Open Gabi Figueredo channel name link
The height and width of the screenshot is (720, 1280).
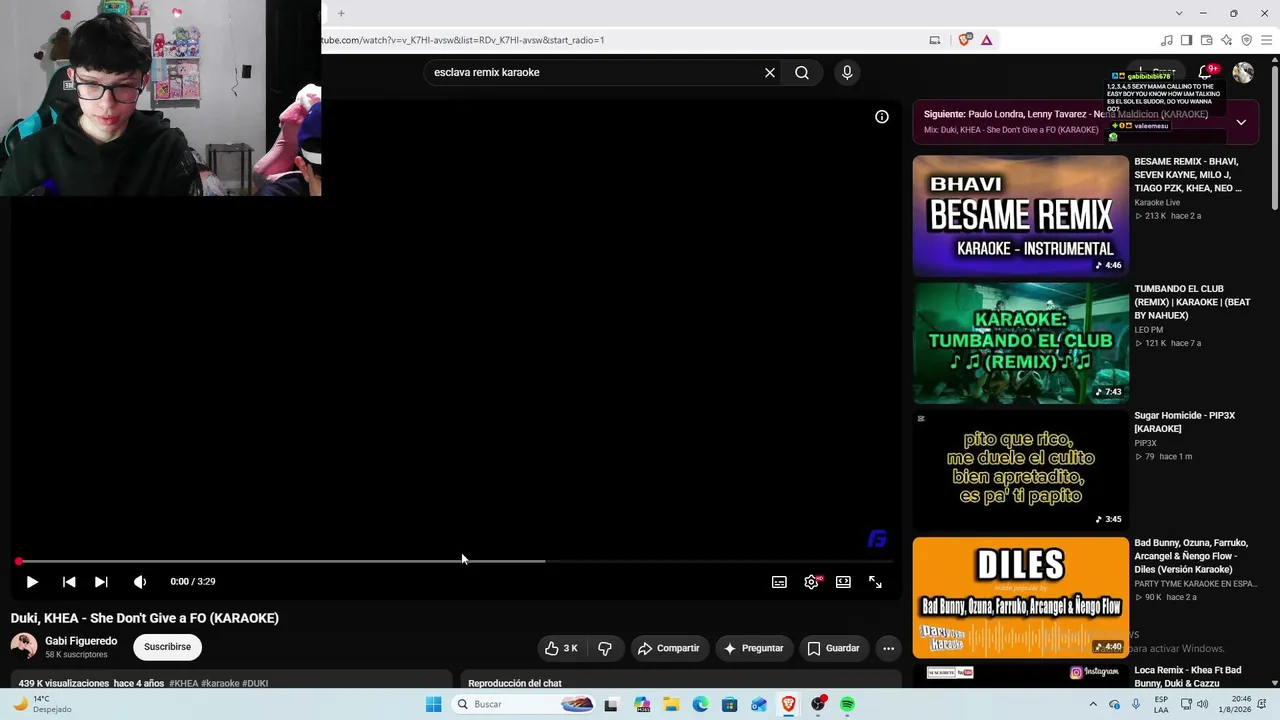pyautogui.click(x=81, y=641)
